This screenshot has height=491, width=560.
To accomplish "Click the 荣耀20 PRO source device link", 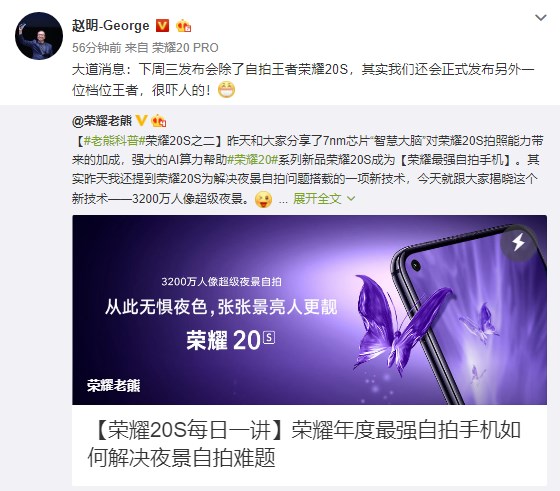I will point(185,47).
